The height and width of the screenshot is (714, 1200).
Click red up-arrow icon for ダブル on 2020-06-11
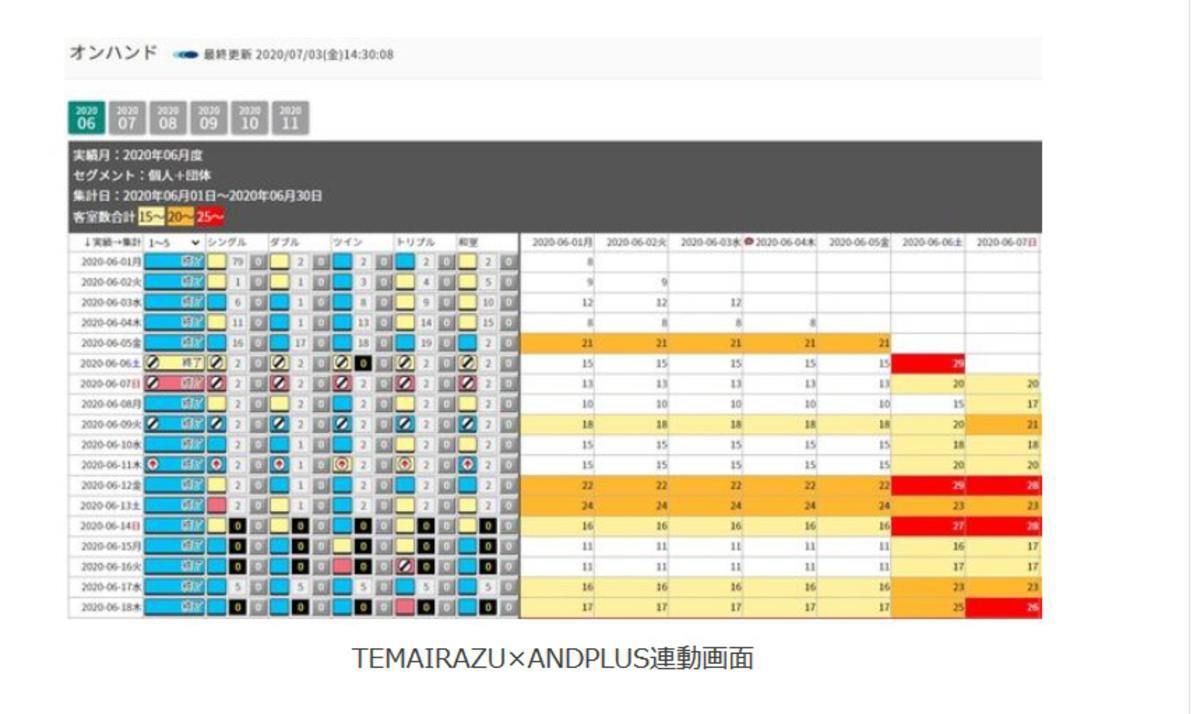point(279,465)
